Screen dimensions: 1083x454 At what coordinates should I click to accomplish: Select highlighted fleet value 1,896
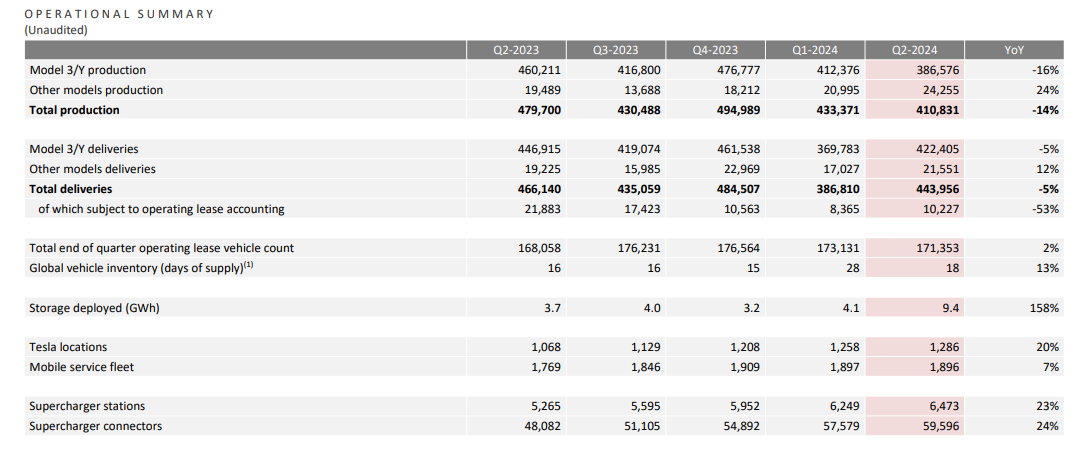(x=943, y=367)
